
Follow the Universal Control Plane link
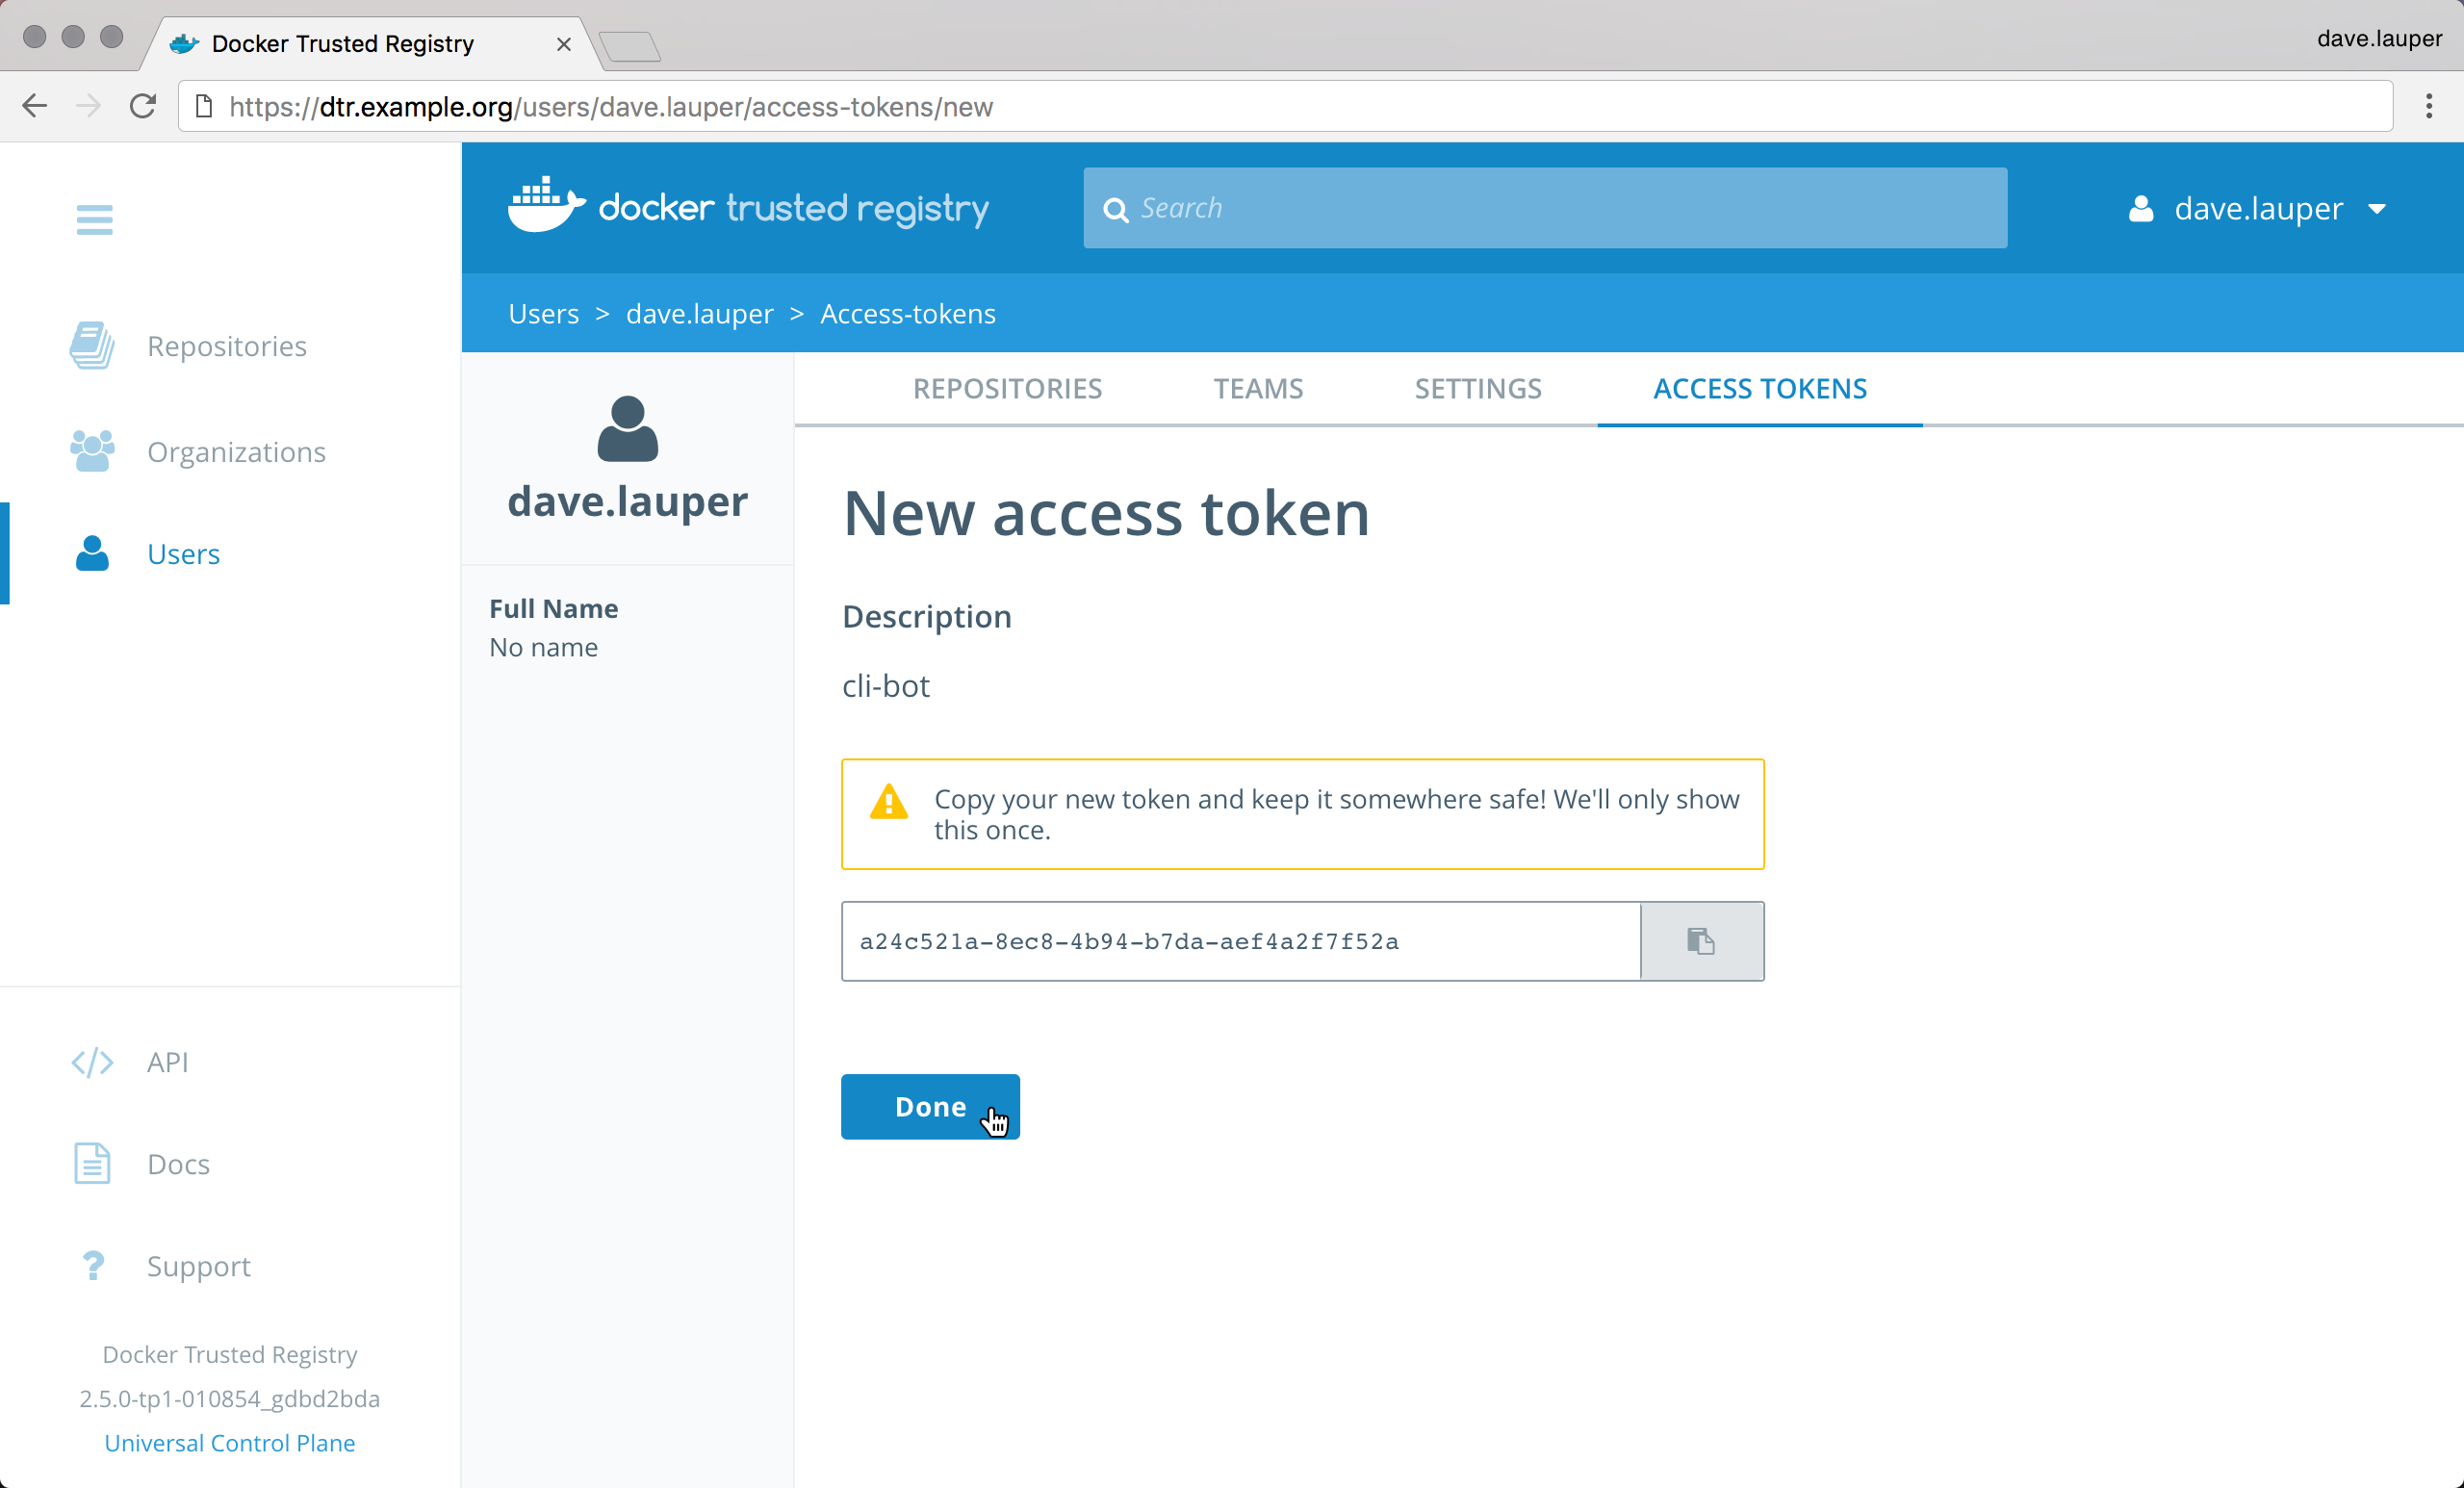point(229,1442)
